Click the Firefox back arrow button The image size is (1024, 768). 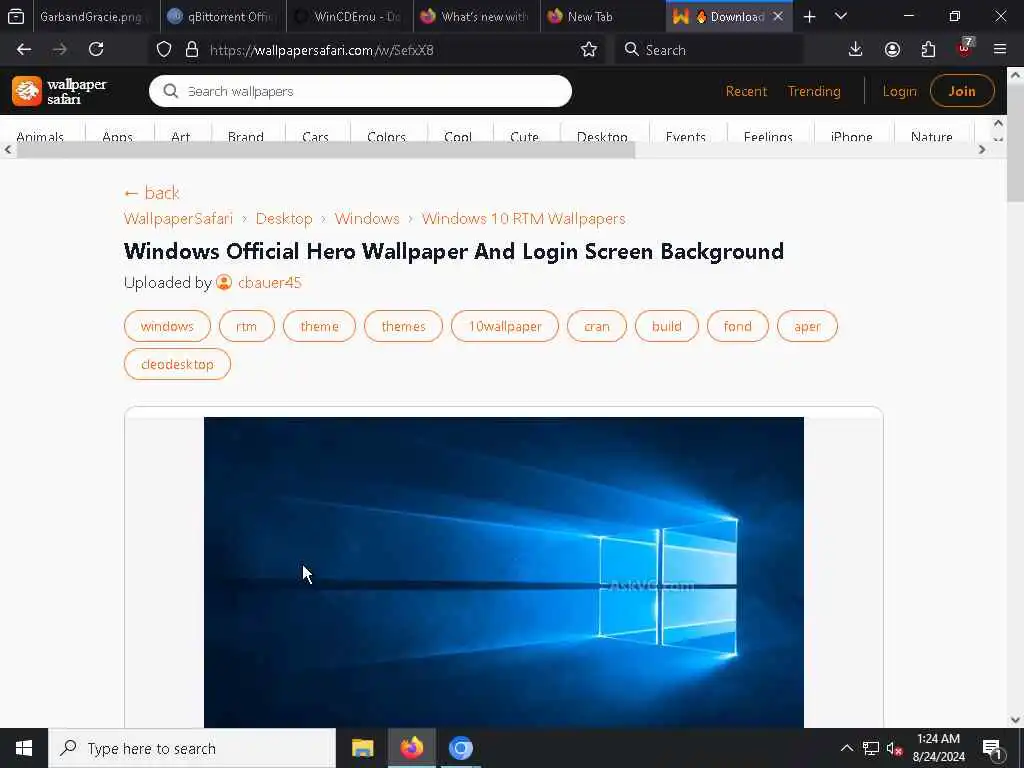click(24, 50)
